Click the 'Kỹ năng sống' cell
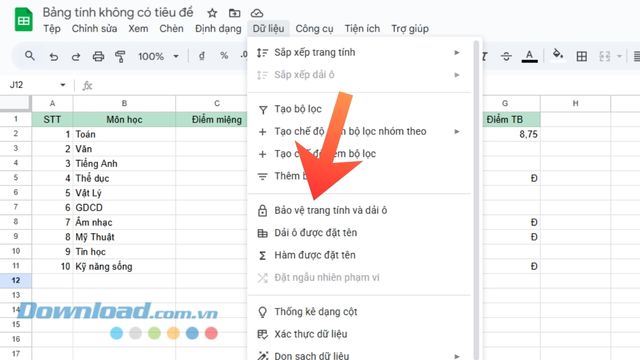 (x=124, y=267)
